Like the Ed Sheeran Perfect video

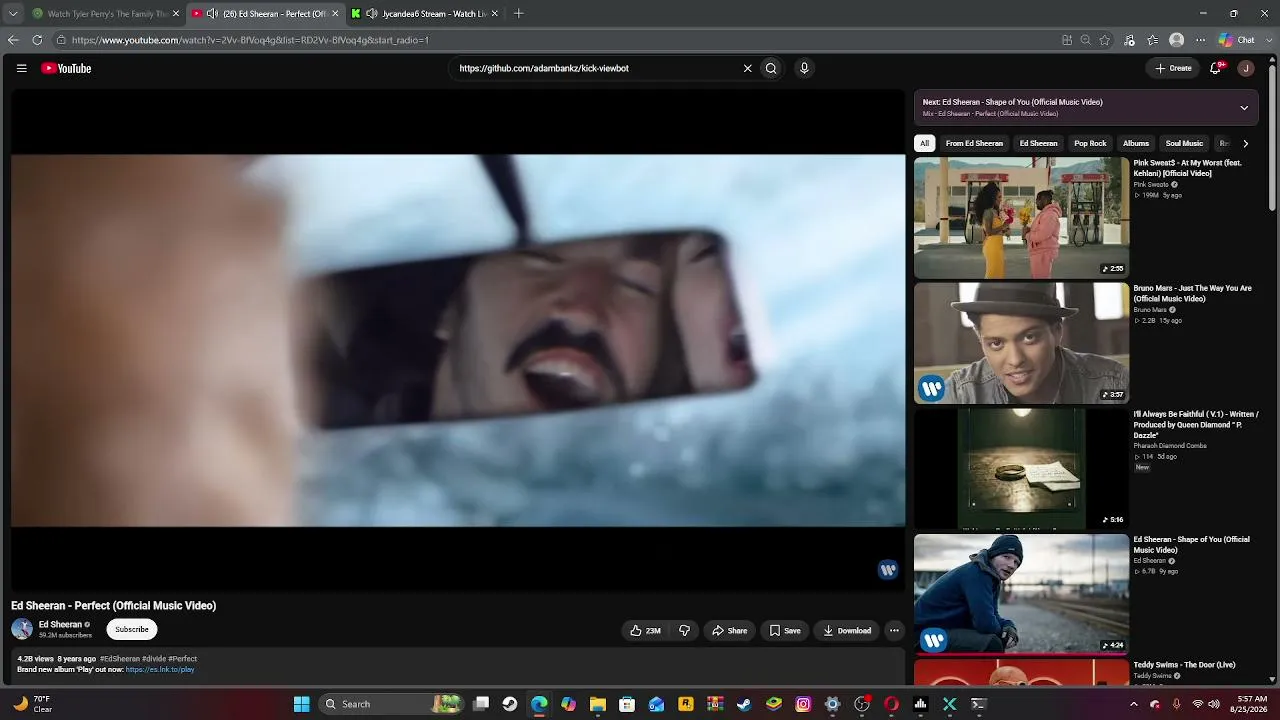pos(645,631)
